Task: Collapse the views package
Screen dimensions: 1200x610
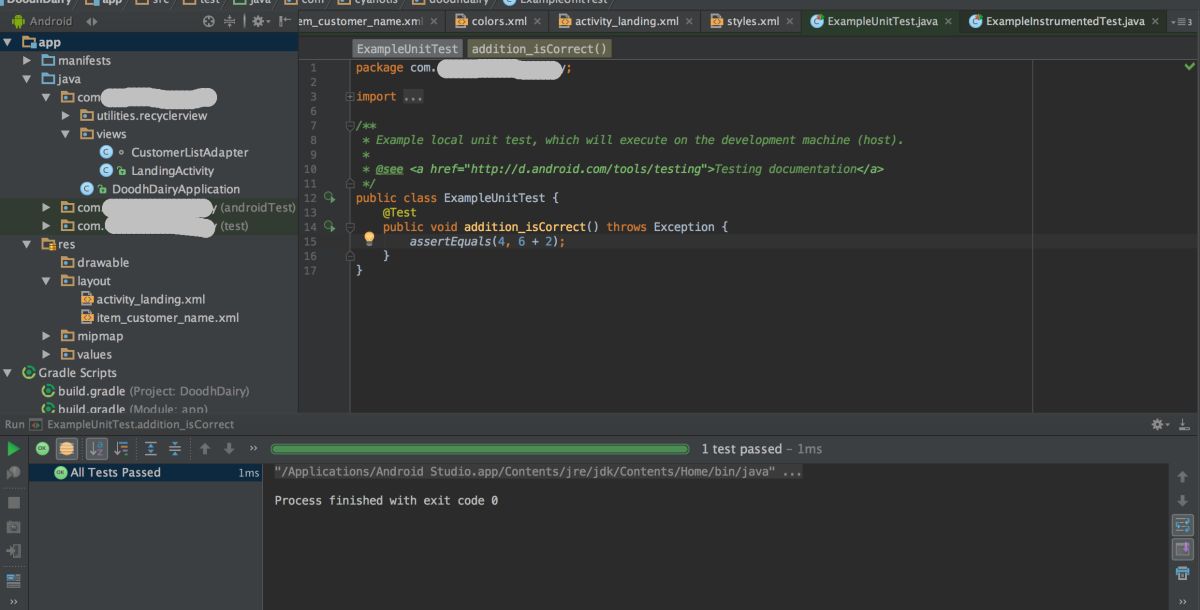Action: (x=65, y=134)
